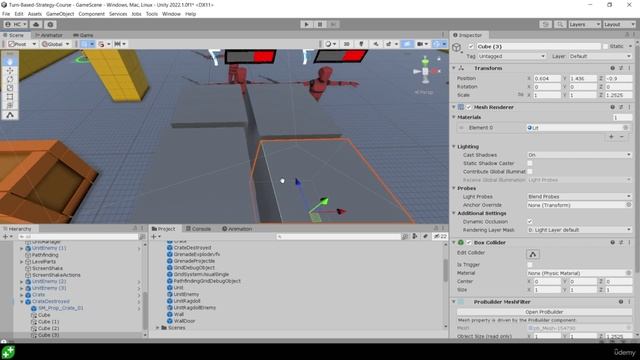Activate the Edit Bounding Volume tool

coord(10,115)
